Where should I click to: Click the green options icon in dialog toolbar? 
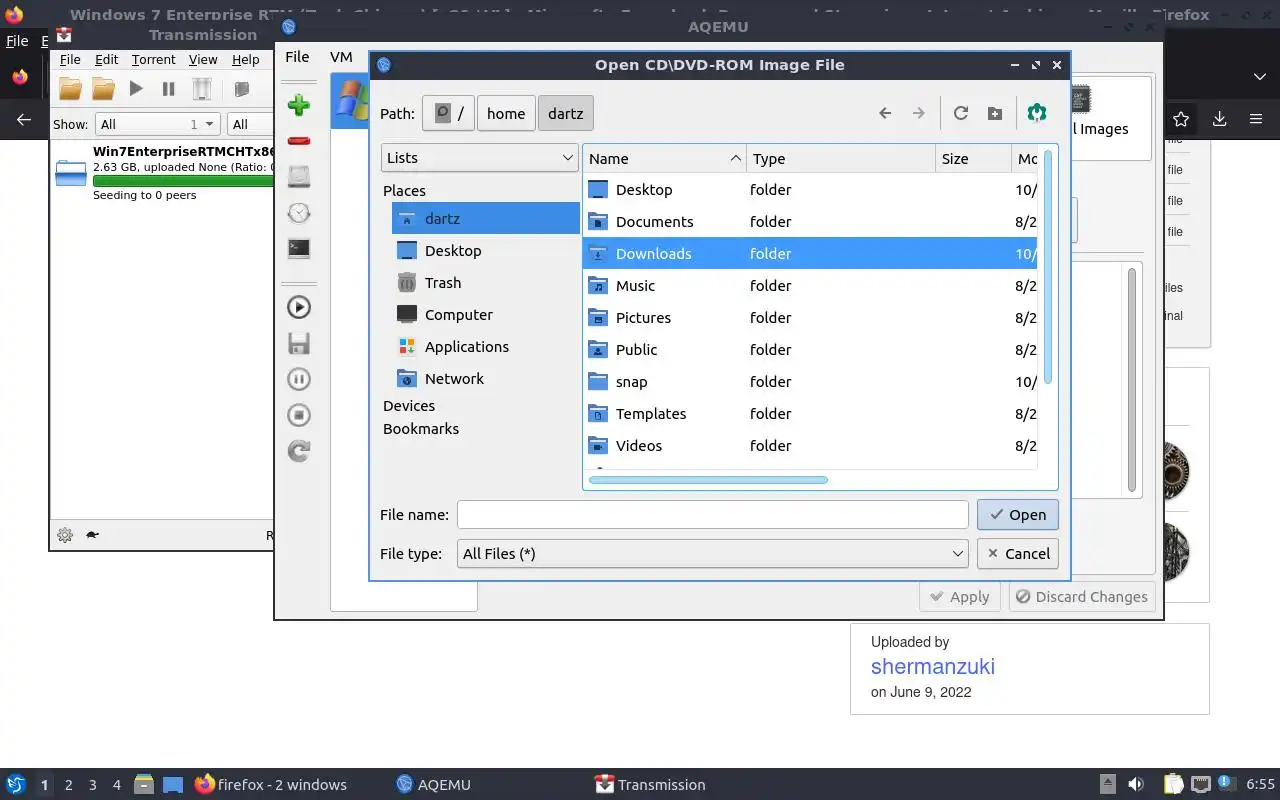coord(1037,113)
